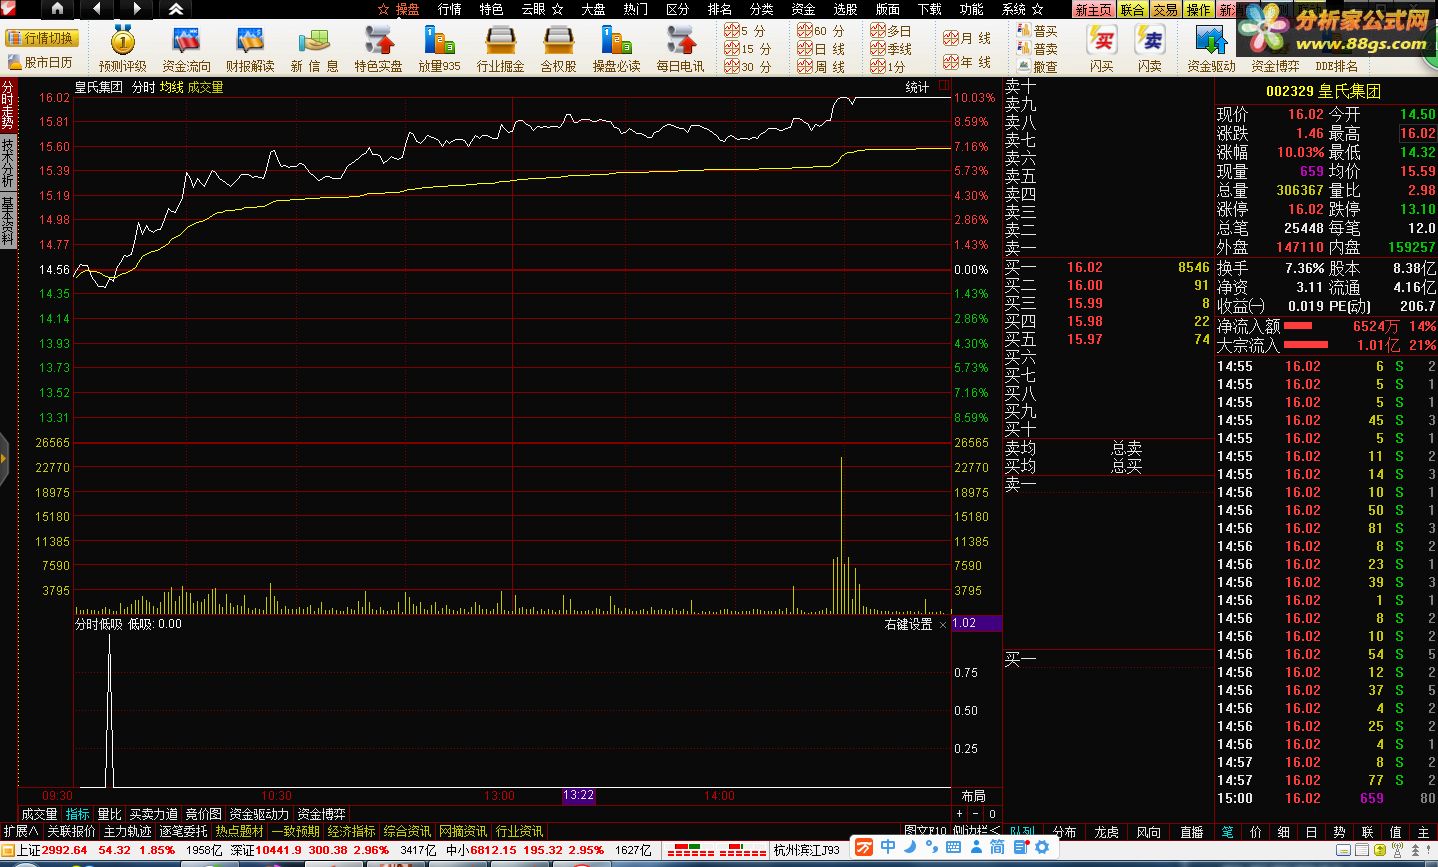This screenshot has height=867, width=1438.
Task: Click the 交易 button
Action: (x=1165, y=10)
